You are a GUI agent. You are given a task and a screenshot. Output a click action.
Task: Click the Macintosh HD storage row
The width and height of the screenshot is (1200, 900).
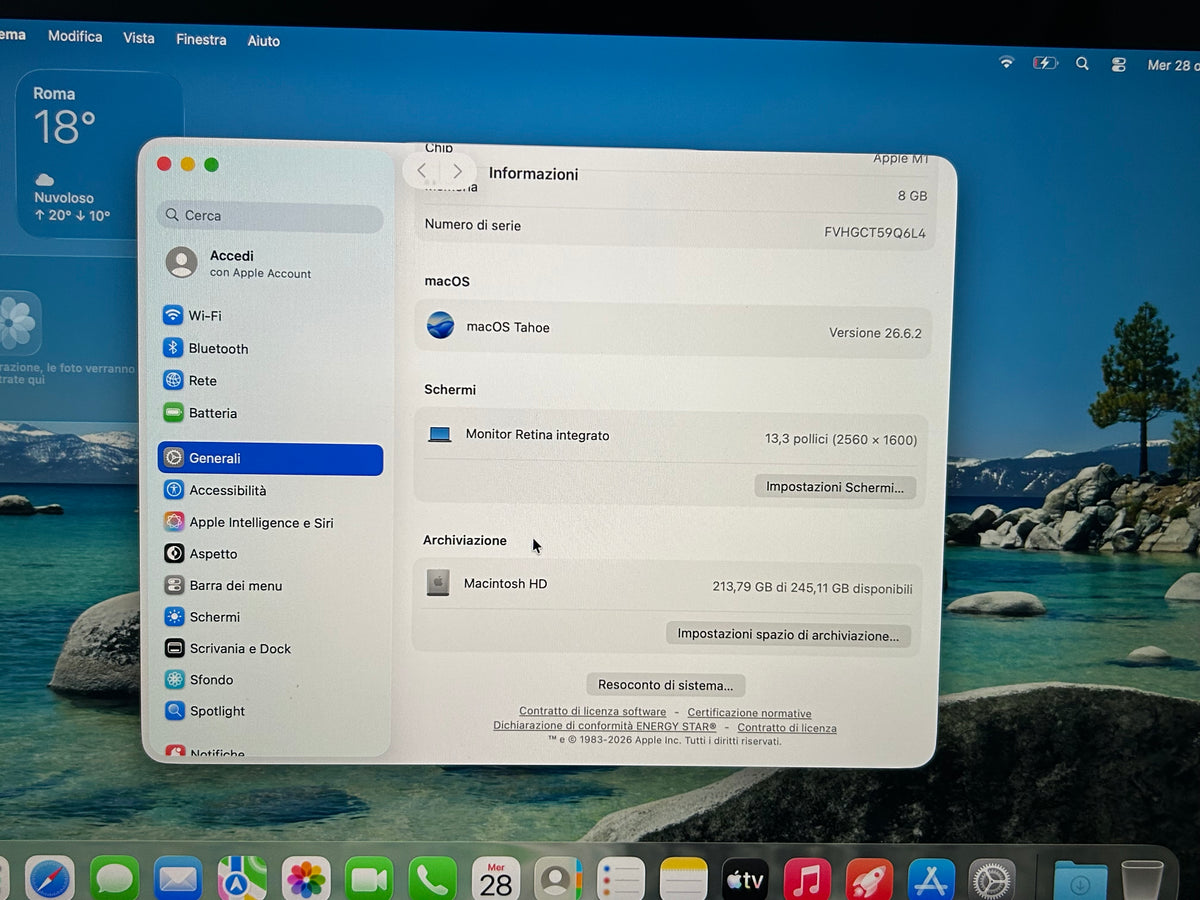667,586
